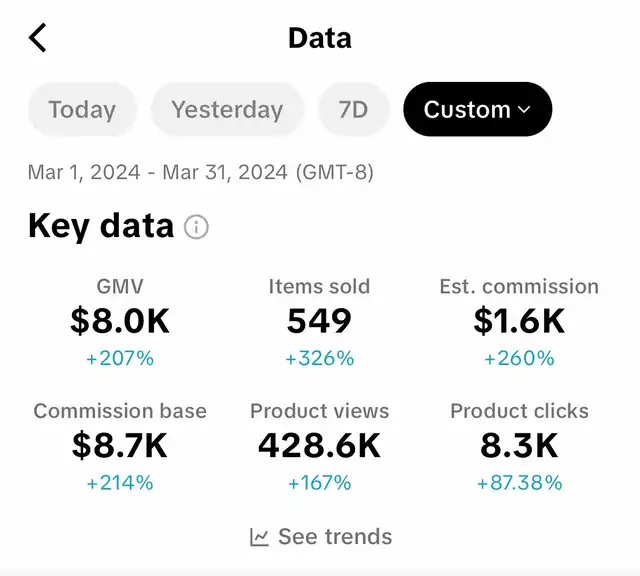Select the GMV $8.0K metric

pyautogui.click(x=120, y=321)
